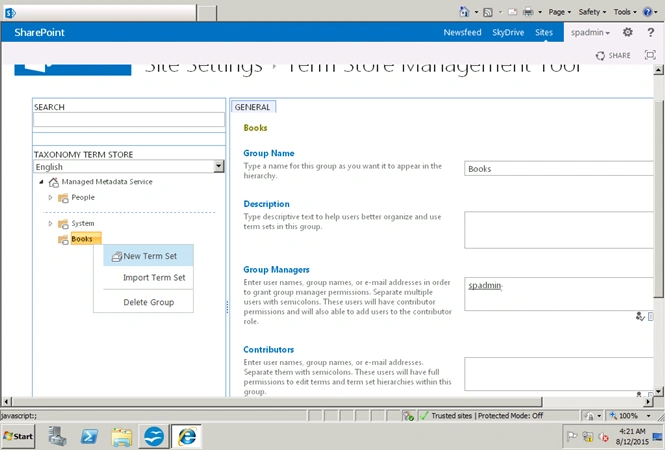This screenshot has width=665, height=450.
Task: Click the help question mark icon
Action: (x=651, y=32)
